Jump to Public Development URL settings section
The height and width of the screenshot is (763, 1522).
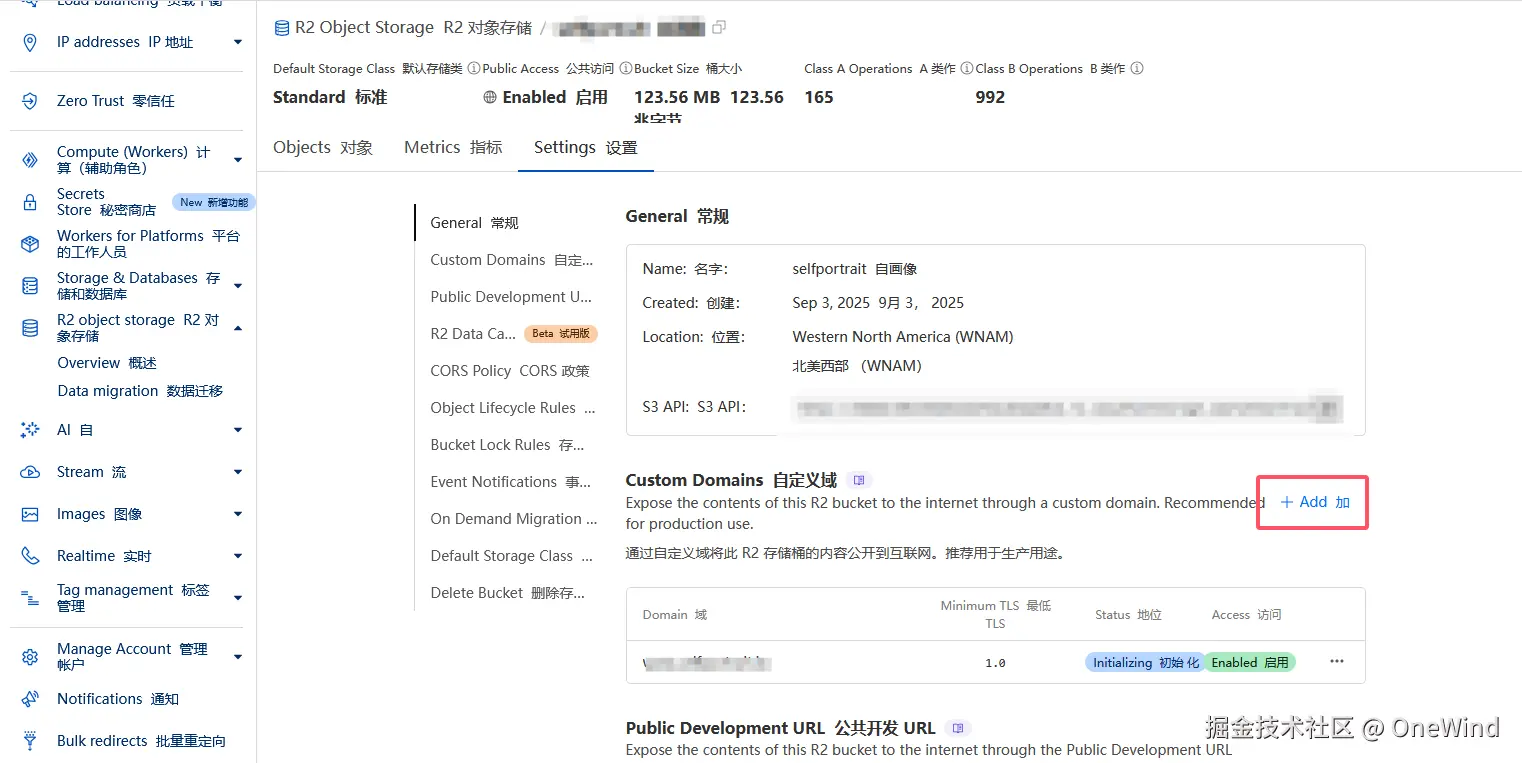click(x=512, y=297)
